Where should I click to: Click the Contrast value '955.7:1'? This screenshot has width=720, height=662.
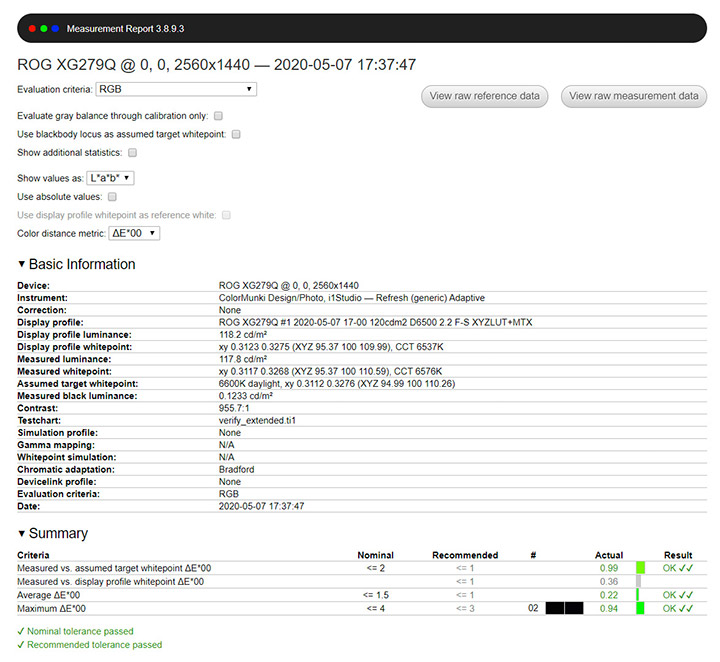point(234,408)
